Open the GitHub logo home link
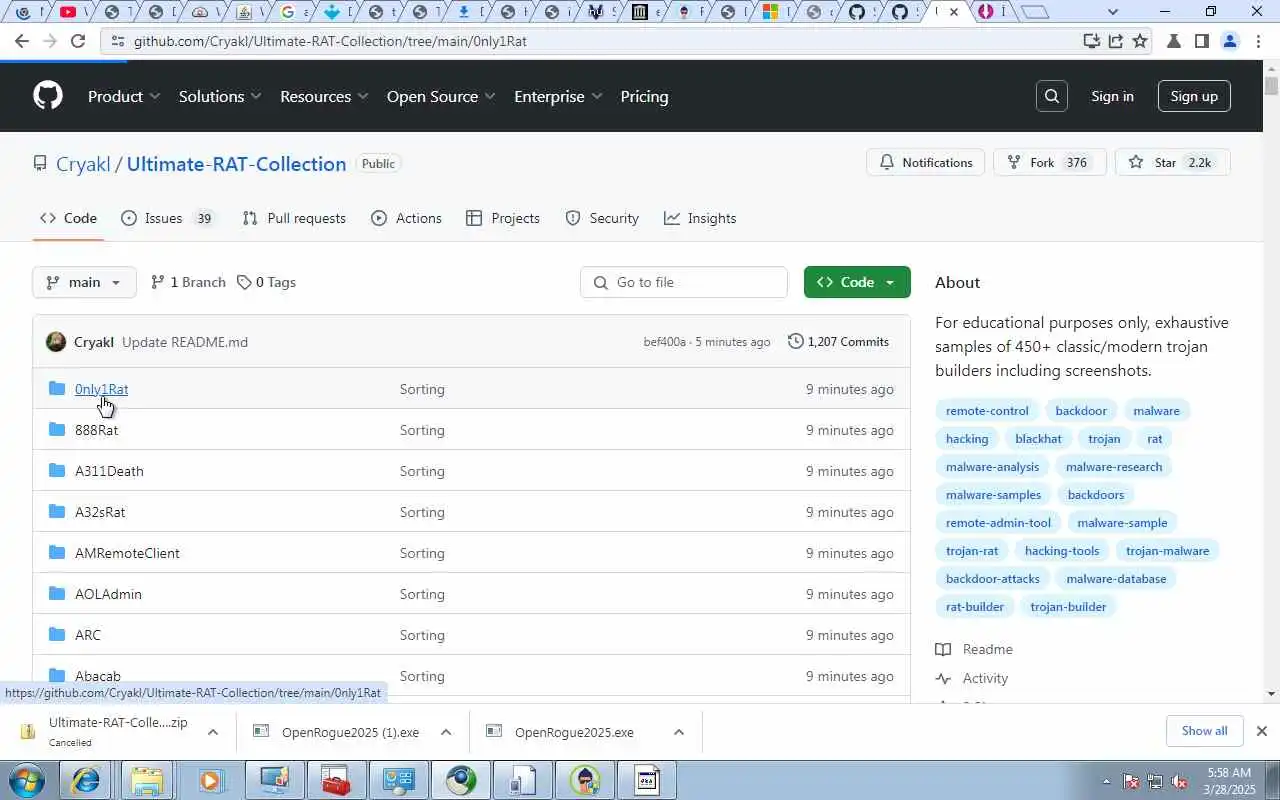1280x800 pixels. click(48, 96)
